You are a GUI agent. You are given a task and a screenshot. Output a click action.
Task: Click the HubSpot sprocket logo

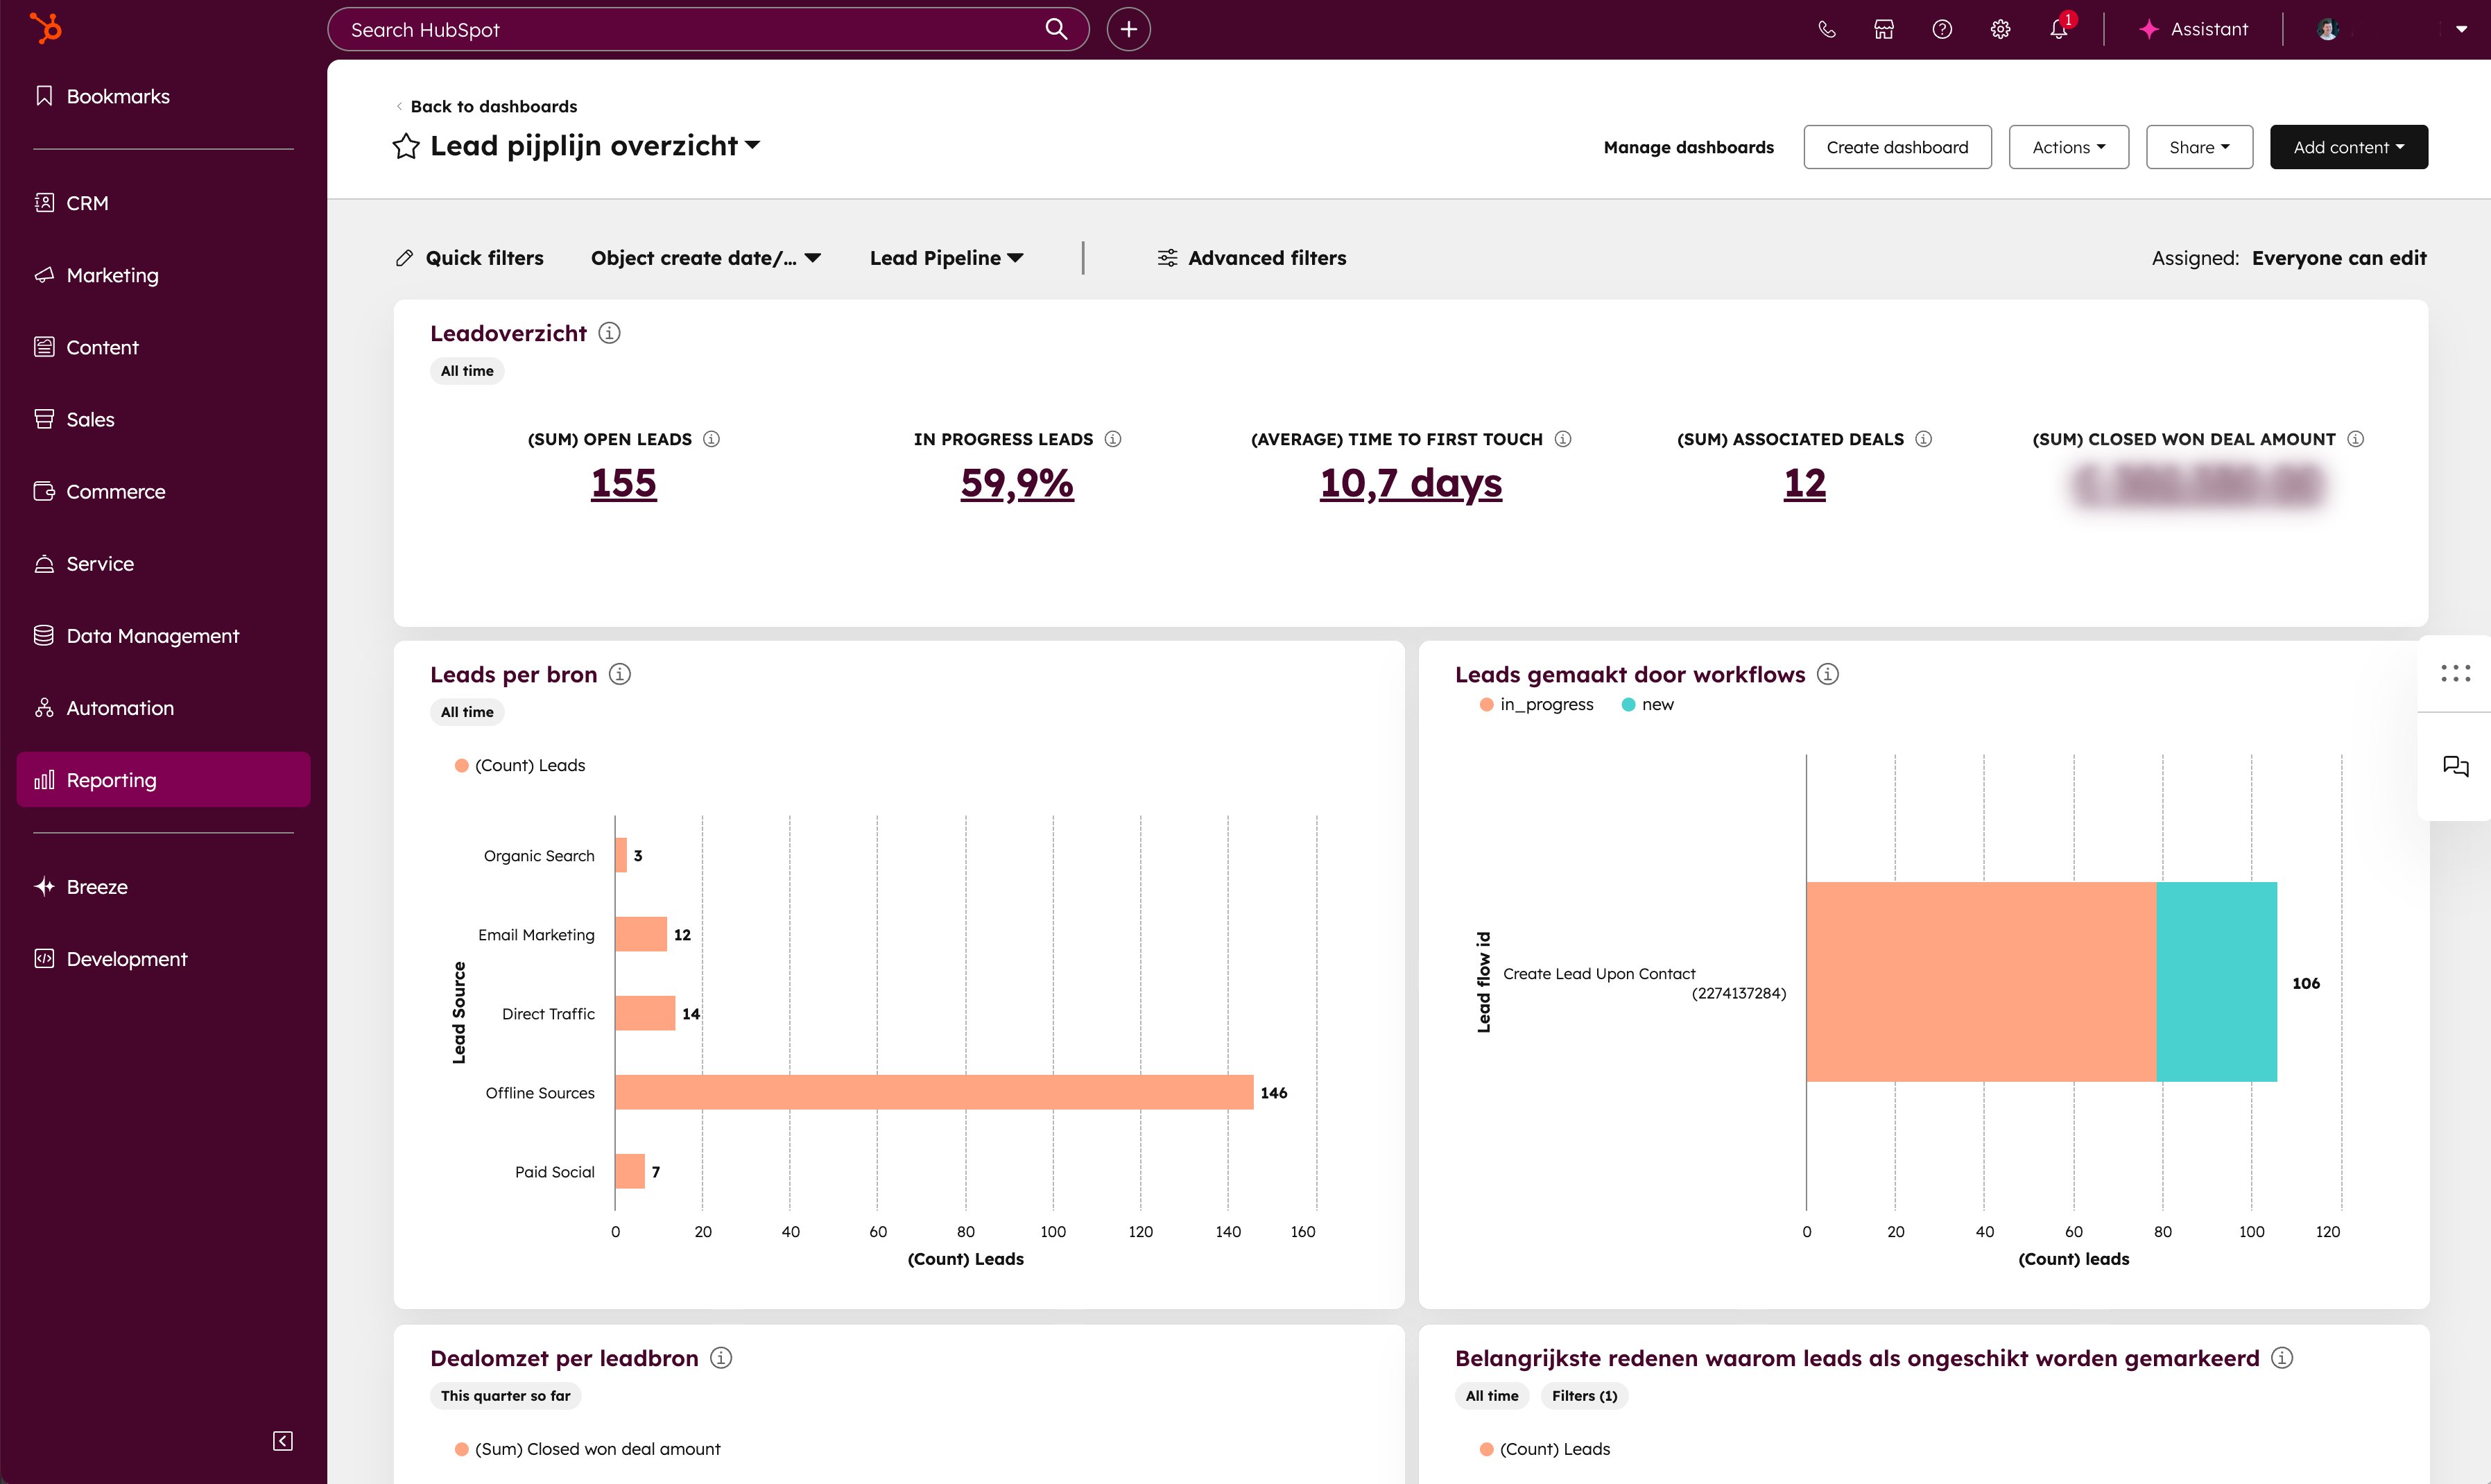click(x=45, y=28)
